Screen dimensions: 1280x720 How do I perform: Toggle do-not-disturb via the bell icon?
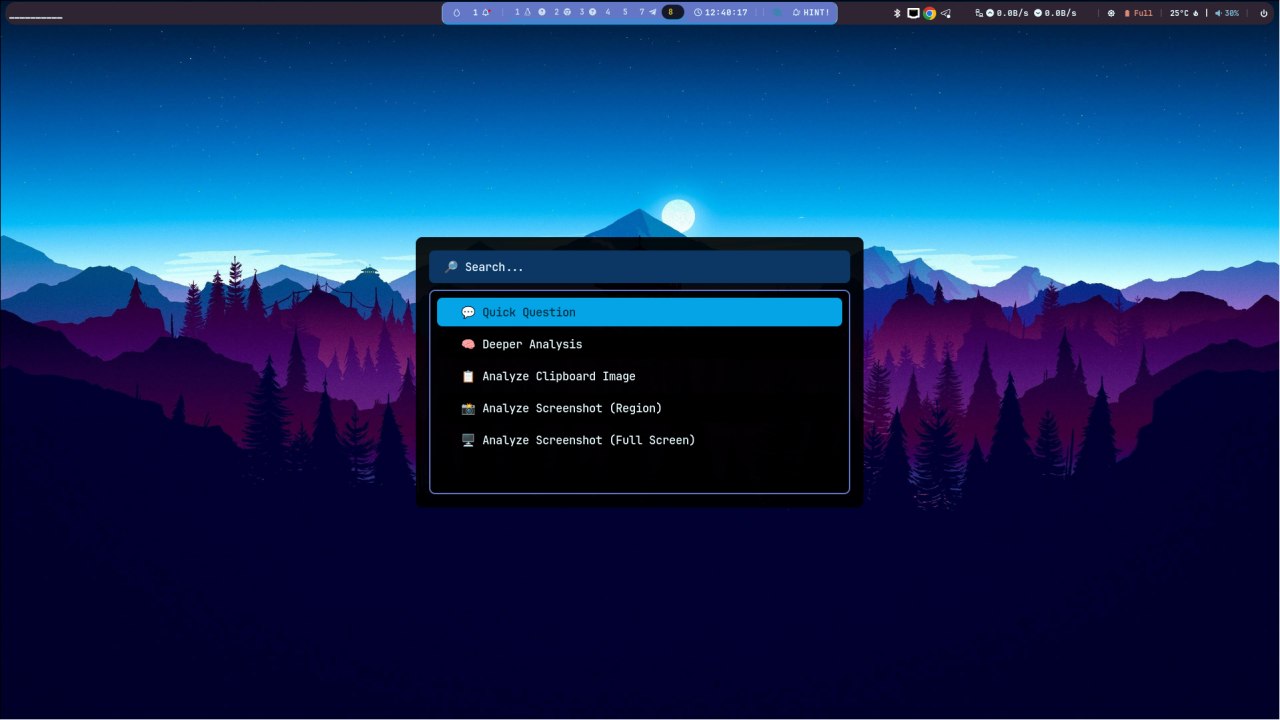(484, 13)
